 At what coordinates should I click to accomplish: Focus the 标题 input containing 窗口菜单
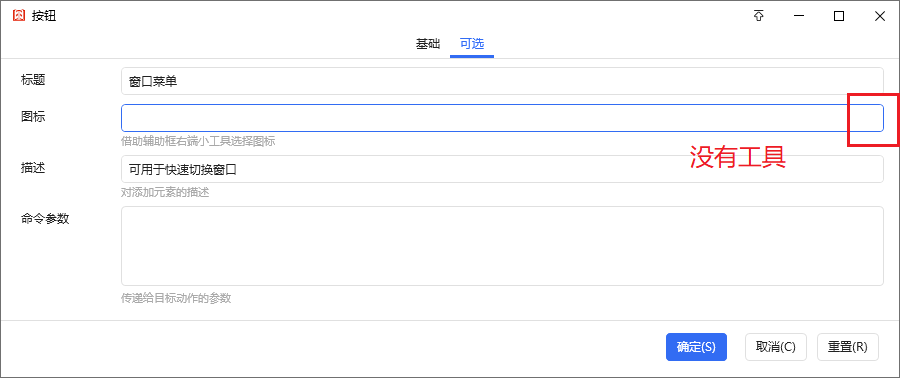tap(502, 81)
